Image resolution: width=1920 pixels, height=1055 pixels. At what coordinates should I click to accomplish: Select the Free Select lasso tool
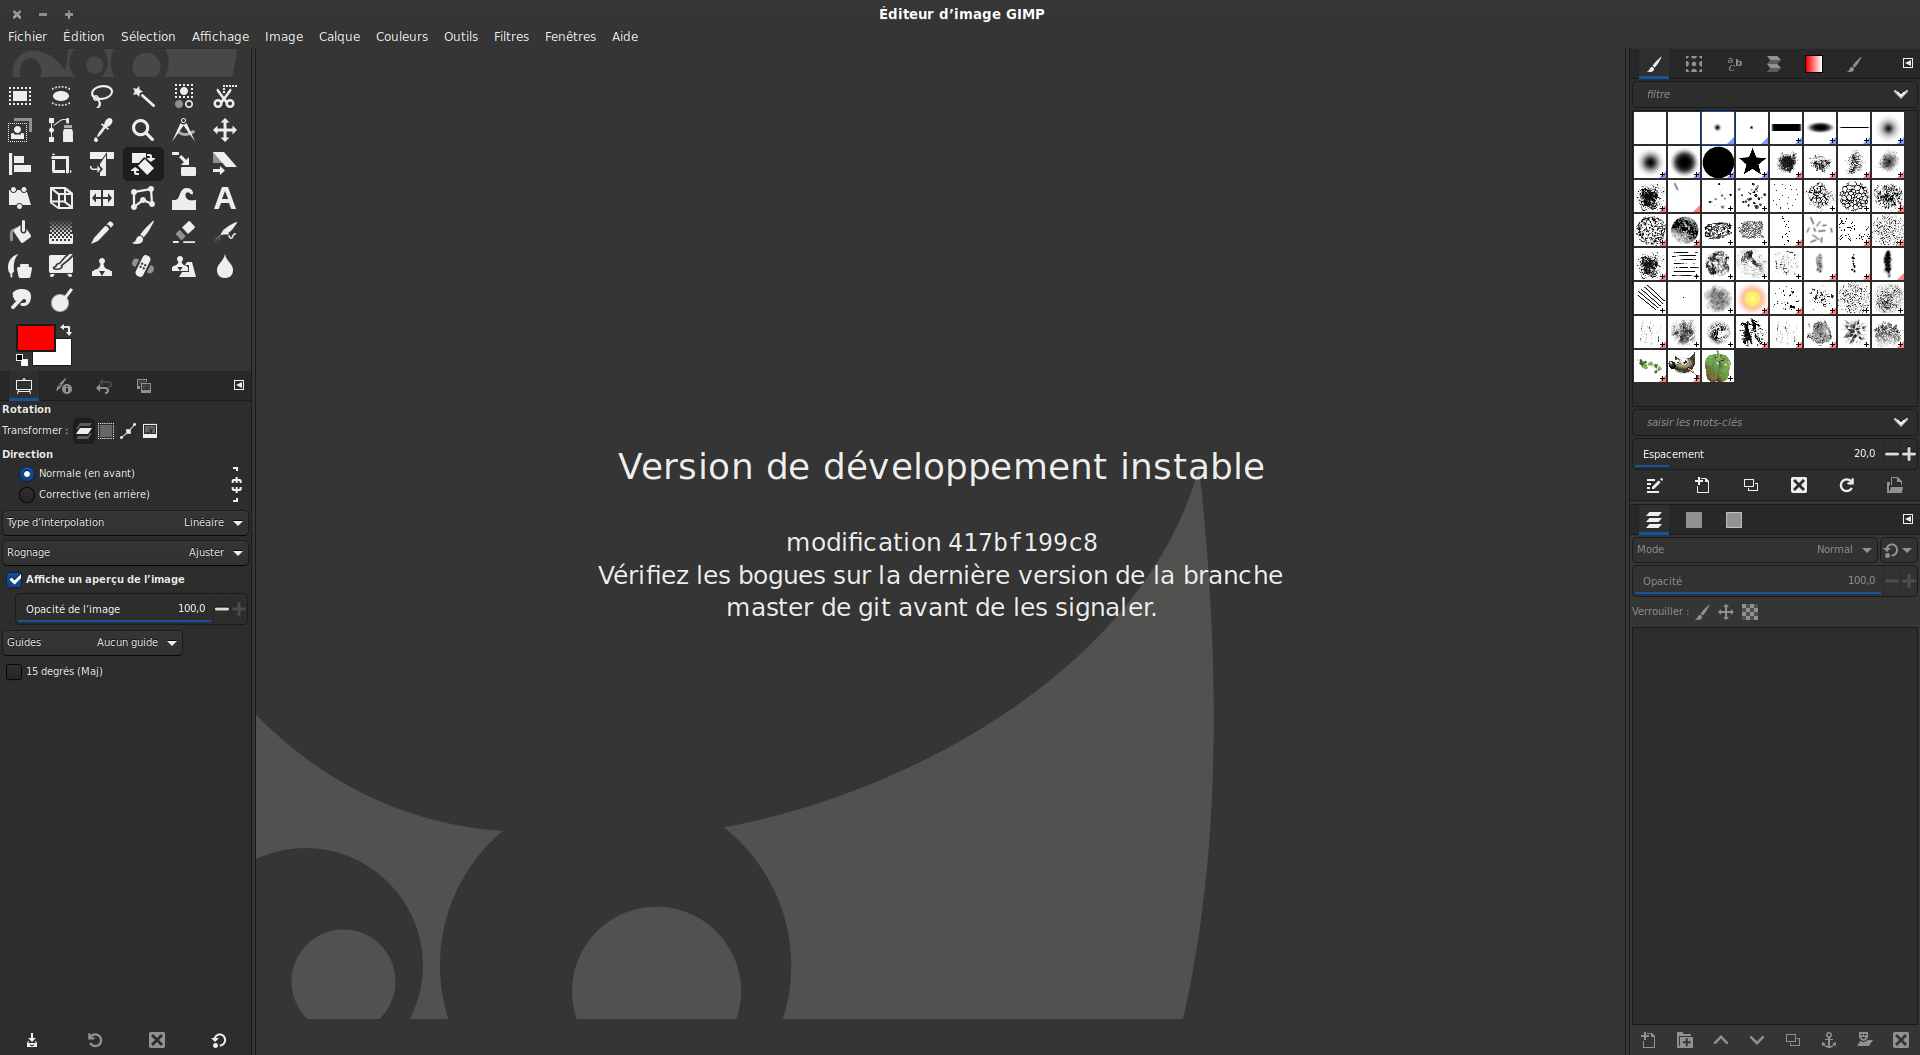point(102,97)
